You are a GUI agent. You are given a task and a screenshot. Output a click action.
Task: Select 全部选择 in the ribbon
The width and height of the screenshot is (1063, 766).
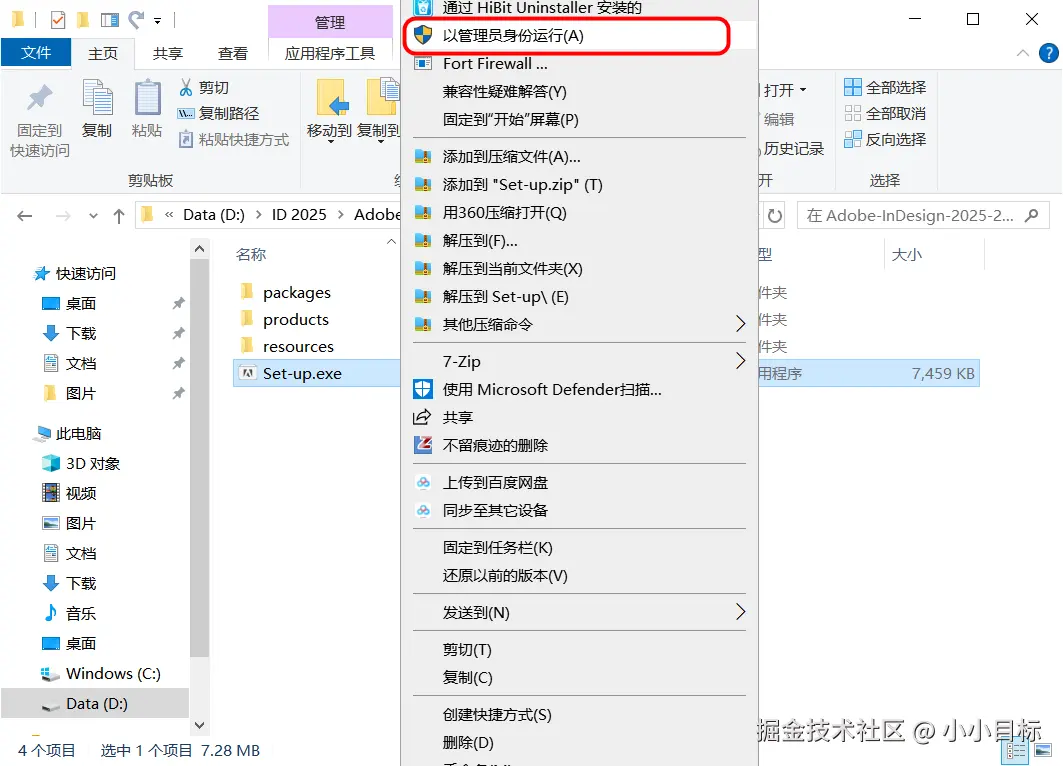(x=885, y=87)
